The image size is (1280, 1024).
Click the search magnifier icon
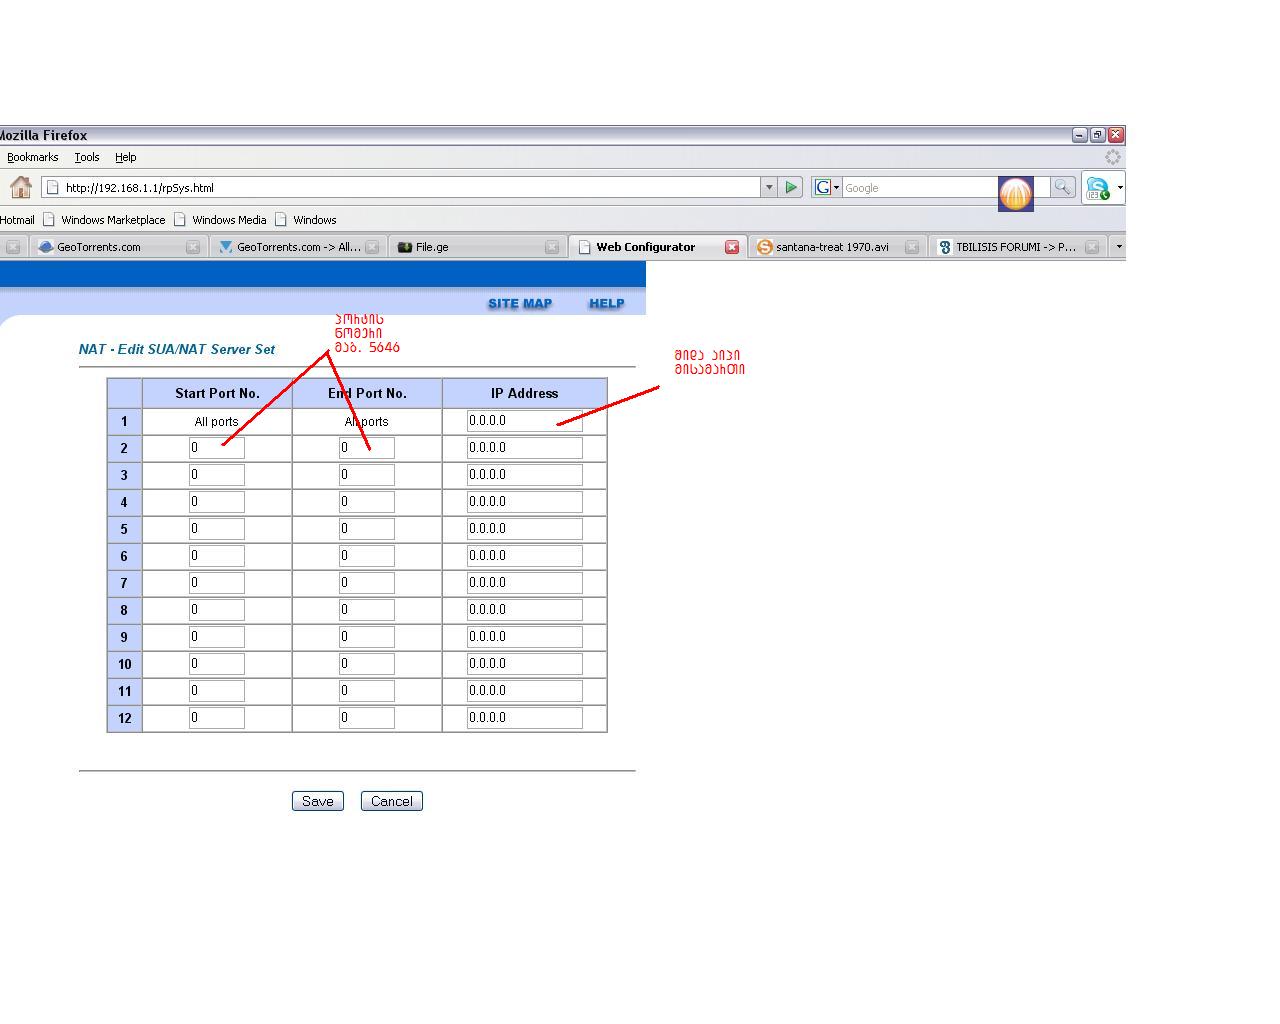(x=1062, y=187)
